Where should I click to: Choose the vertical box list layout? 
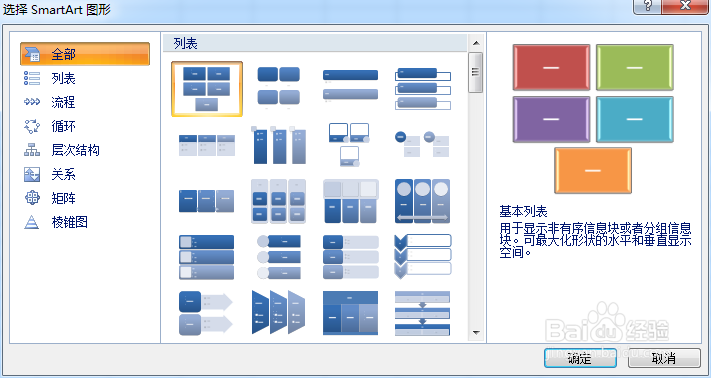(x=423, y=88)
